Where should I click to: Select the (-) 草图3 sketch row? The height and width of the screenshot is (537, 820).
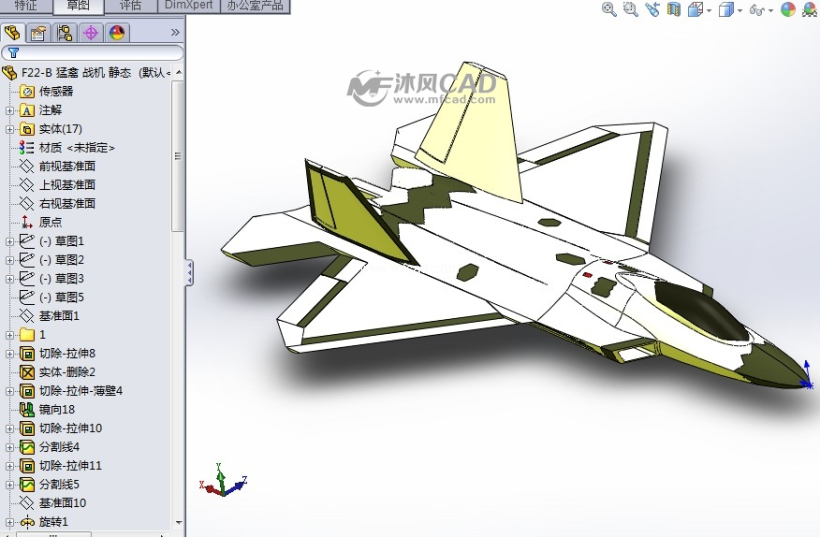point(52,279)
